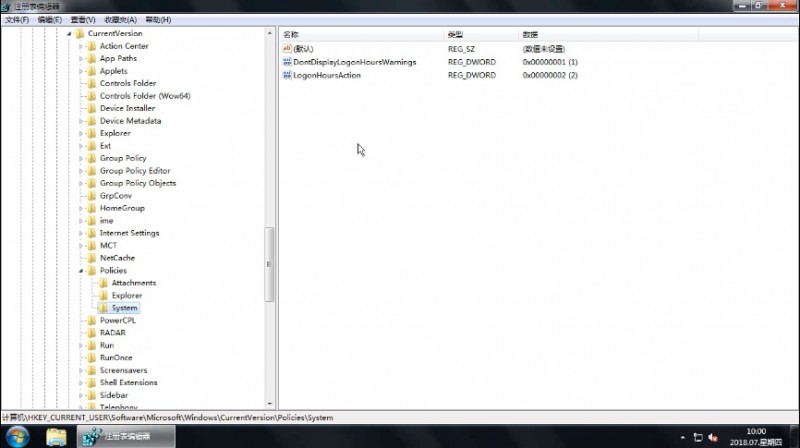This screenshot has height=448, width=800.
Task: Click the Run folder icon
Action: [92, 345]
